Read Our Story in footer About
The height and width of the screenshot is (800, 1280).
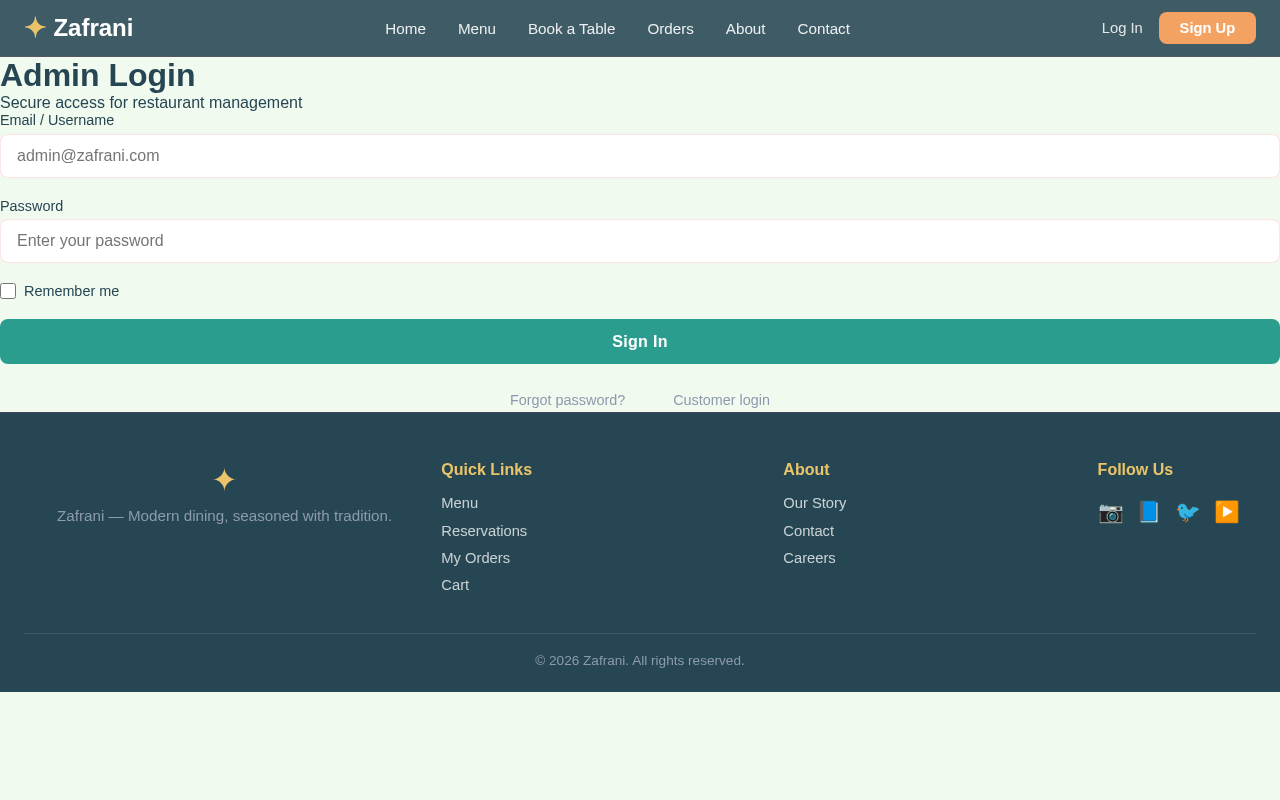[x=814, y=503]
